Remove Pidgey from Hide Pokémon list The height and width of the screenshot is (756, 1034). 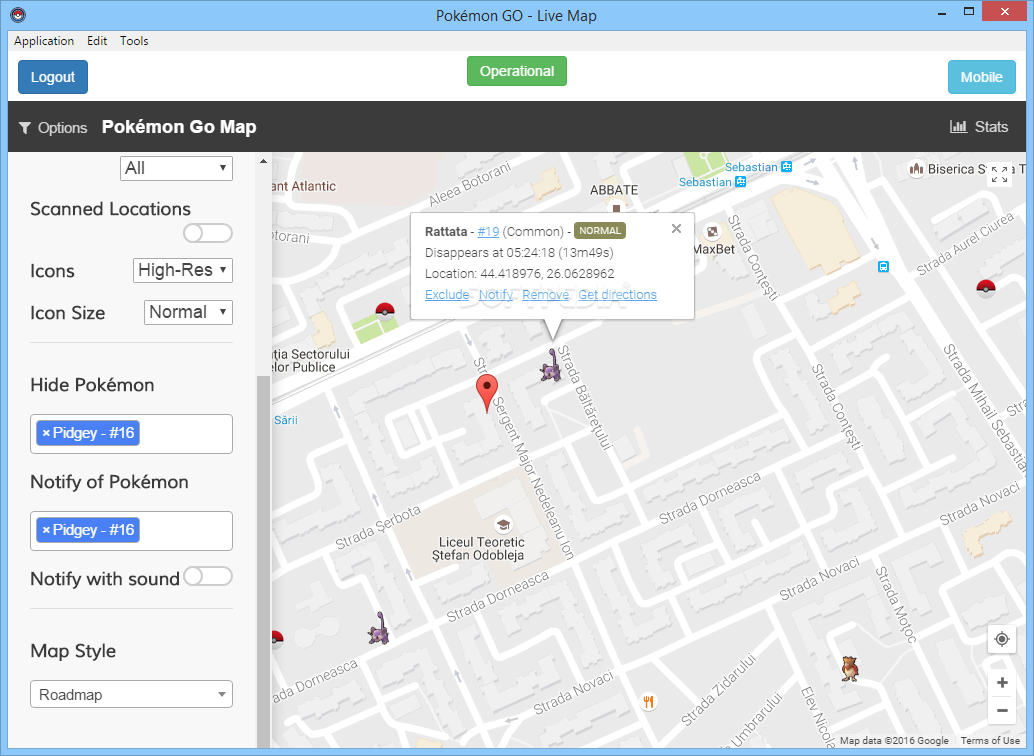46,433
